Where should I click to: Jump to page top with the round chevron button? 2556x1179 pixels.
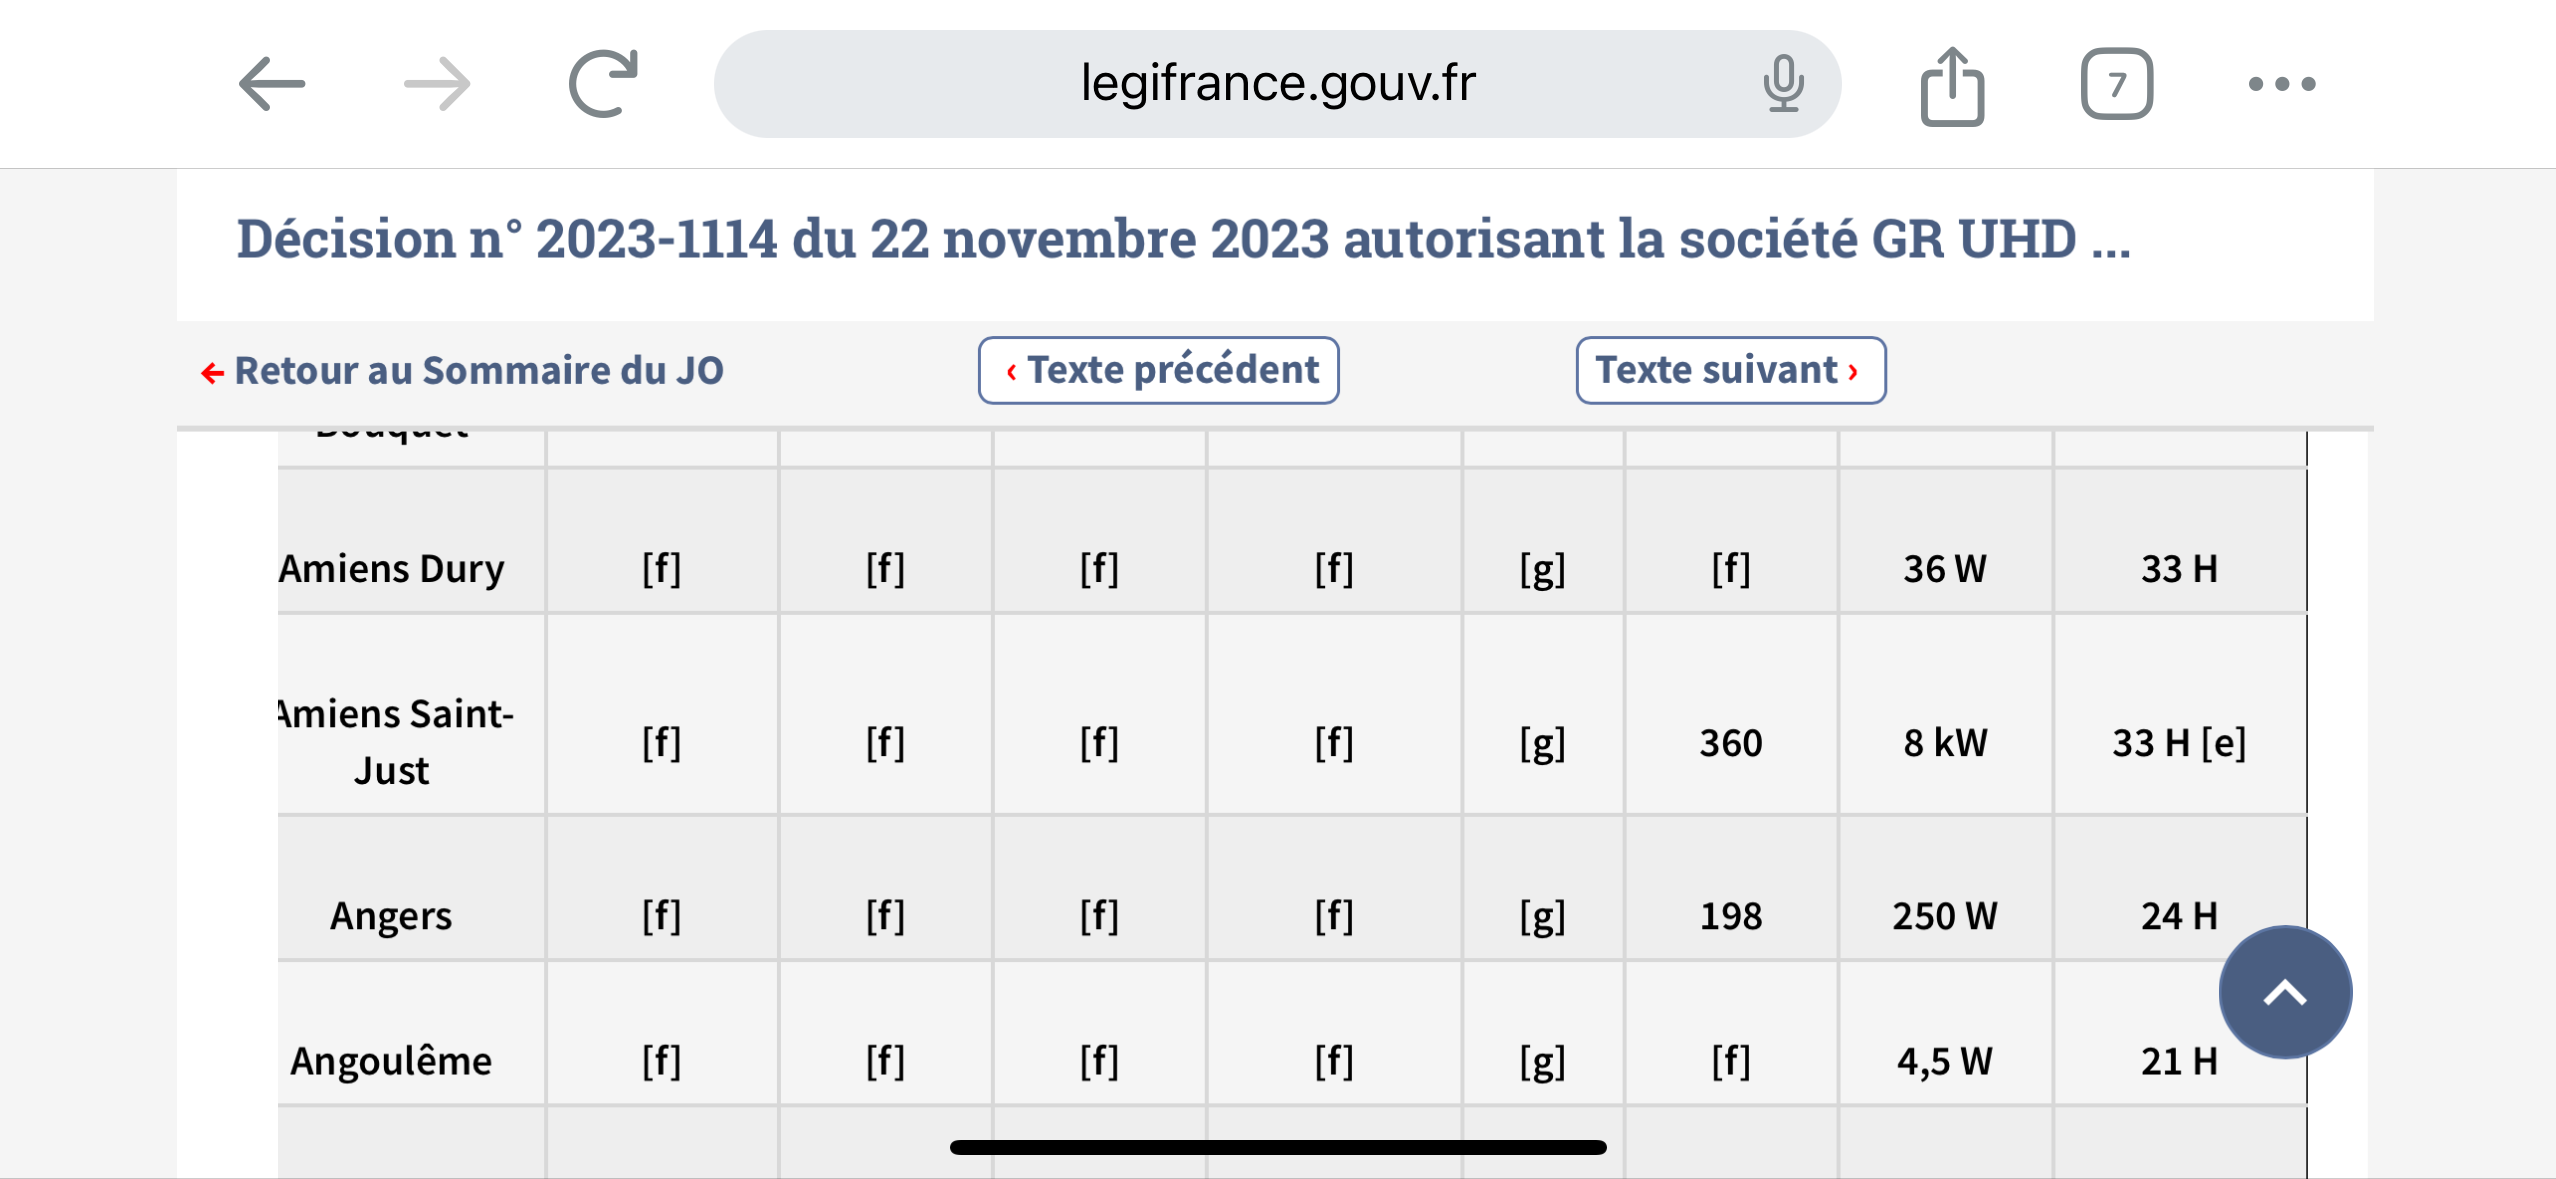(x=2285, y=992)
